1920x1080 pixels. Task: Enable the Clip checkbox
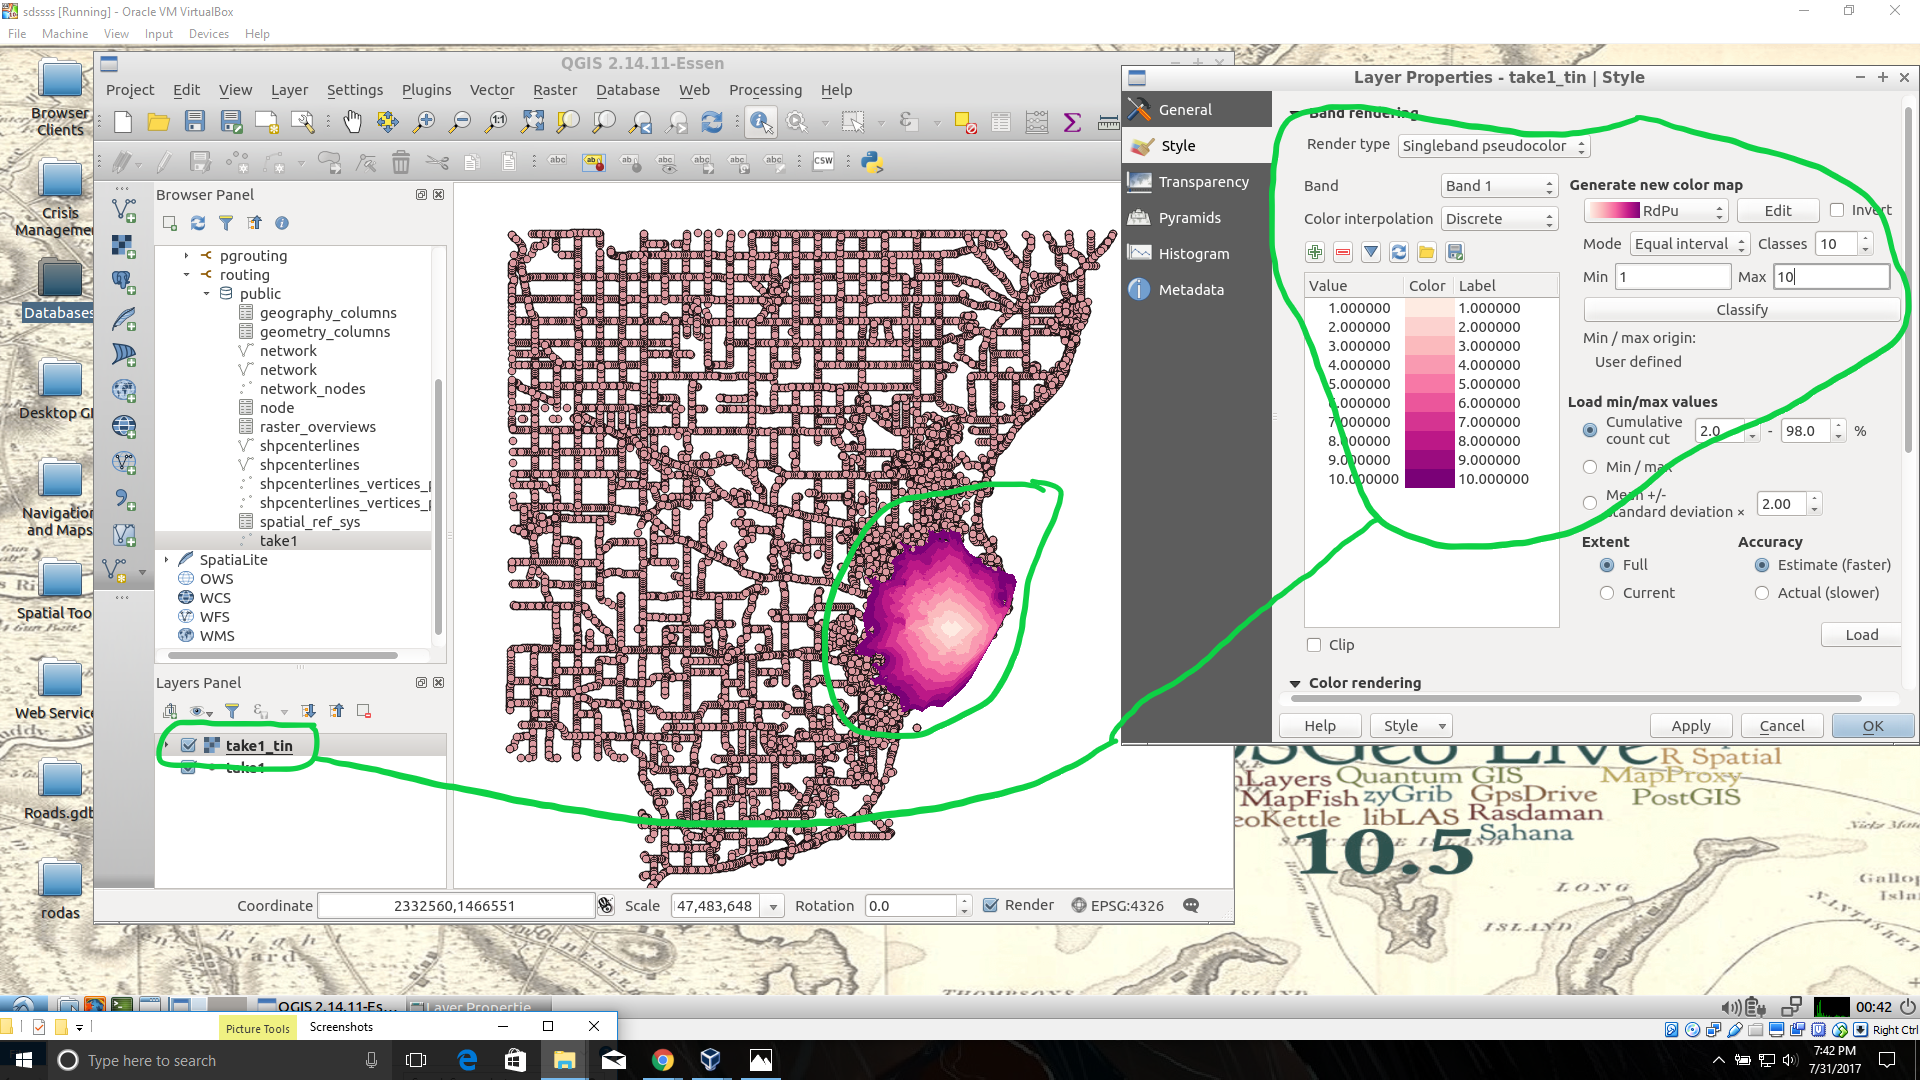click(x=1314, y=645)
